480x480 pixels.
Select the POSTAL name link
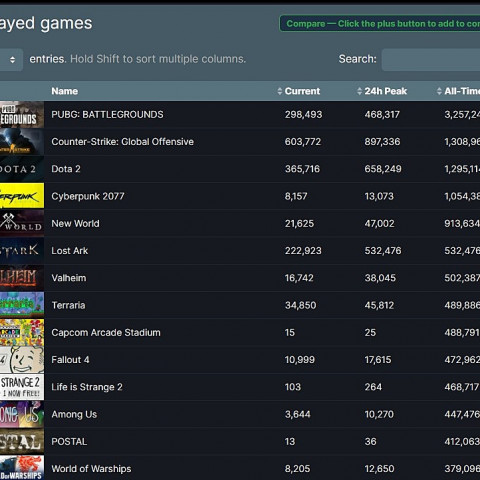(69, 442)
